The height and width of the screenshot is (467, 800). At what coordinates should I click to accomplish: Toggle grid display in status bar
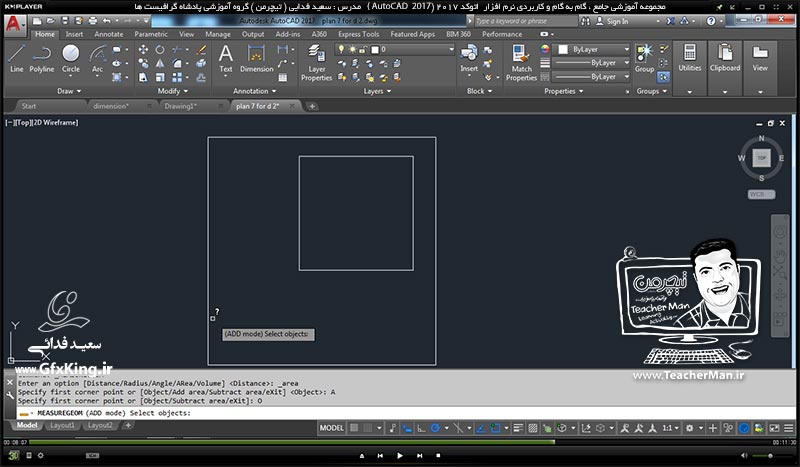[x=354, y=428]
